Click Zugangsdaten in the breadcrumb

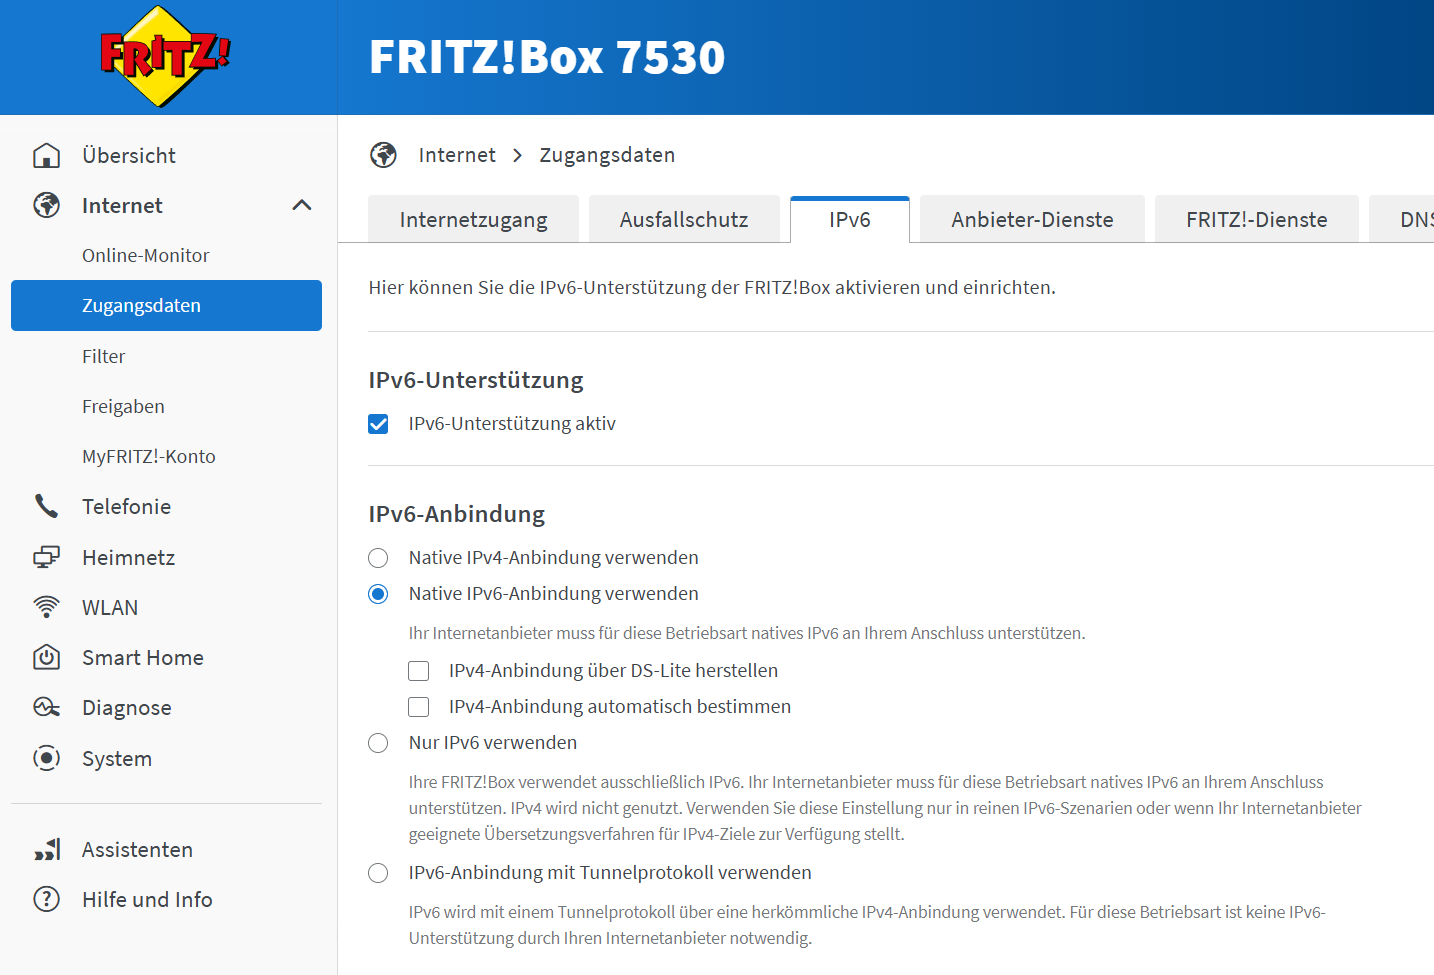[x=607, y=155]
